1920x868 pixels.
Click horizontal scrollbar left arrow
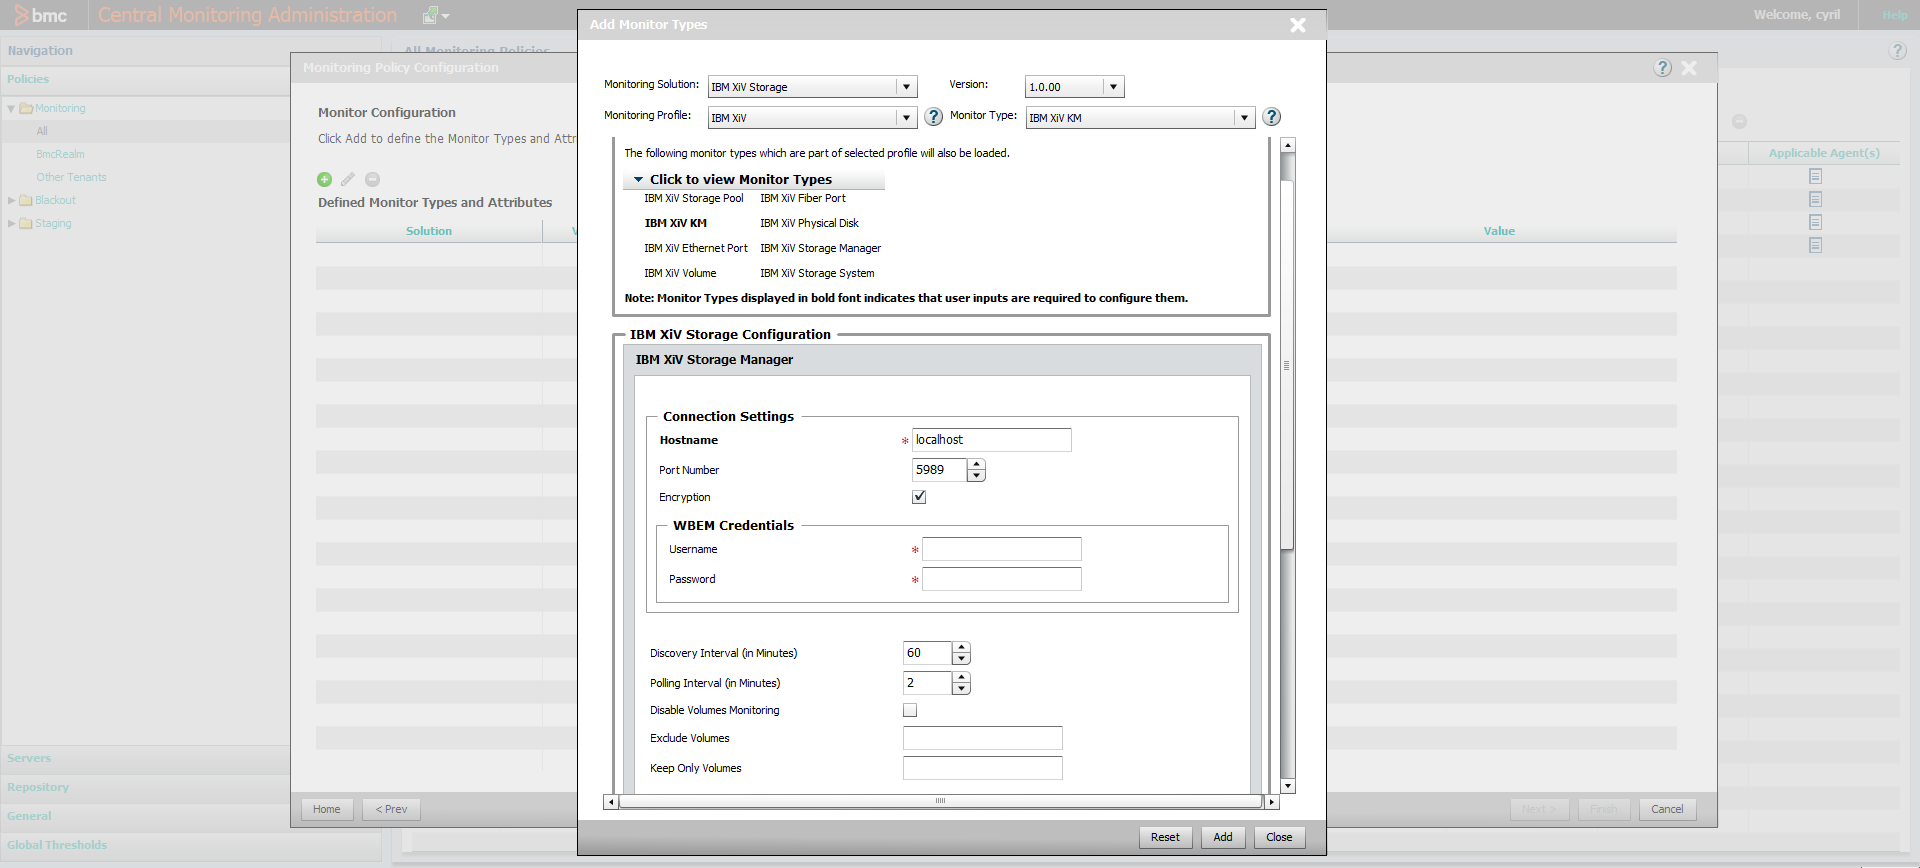611,802
